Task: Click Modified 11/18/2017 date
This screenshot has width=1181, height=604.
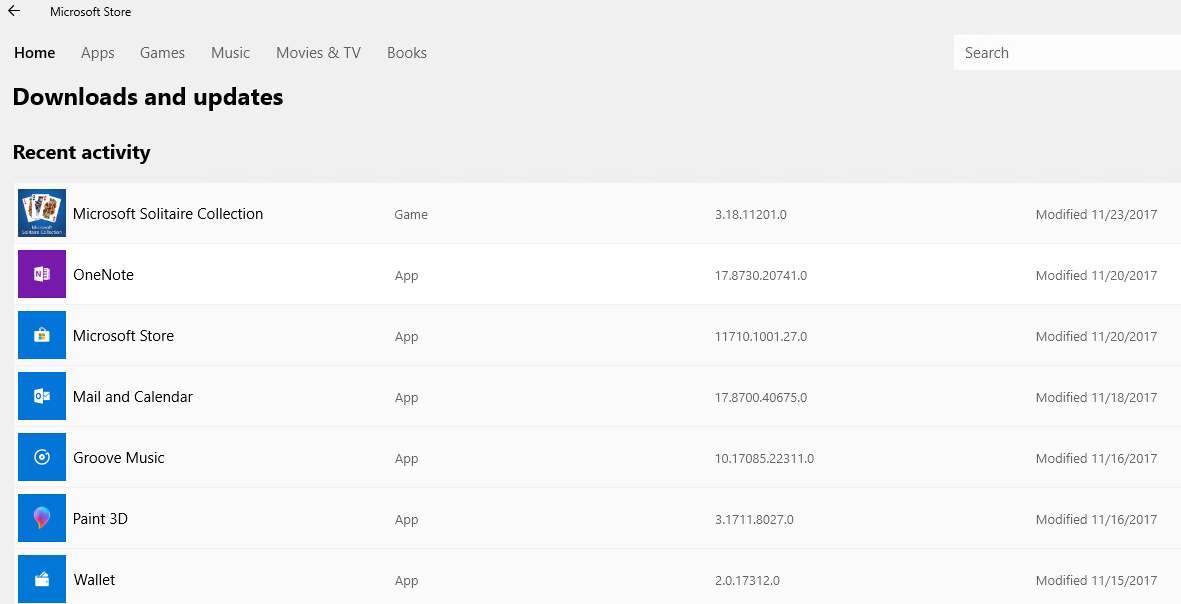Action: coord(1097,398)
